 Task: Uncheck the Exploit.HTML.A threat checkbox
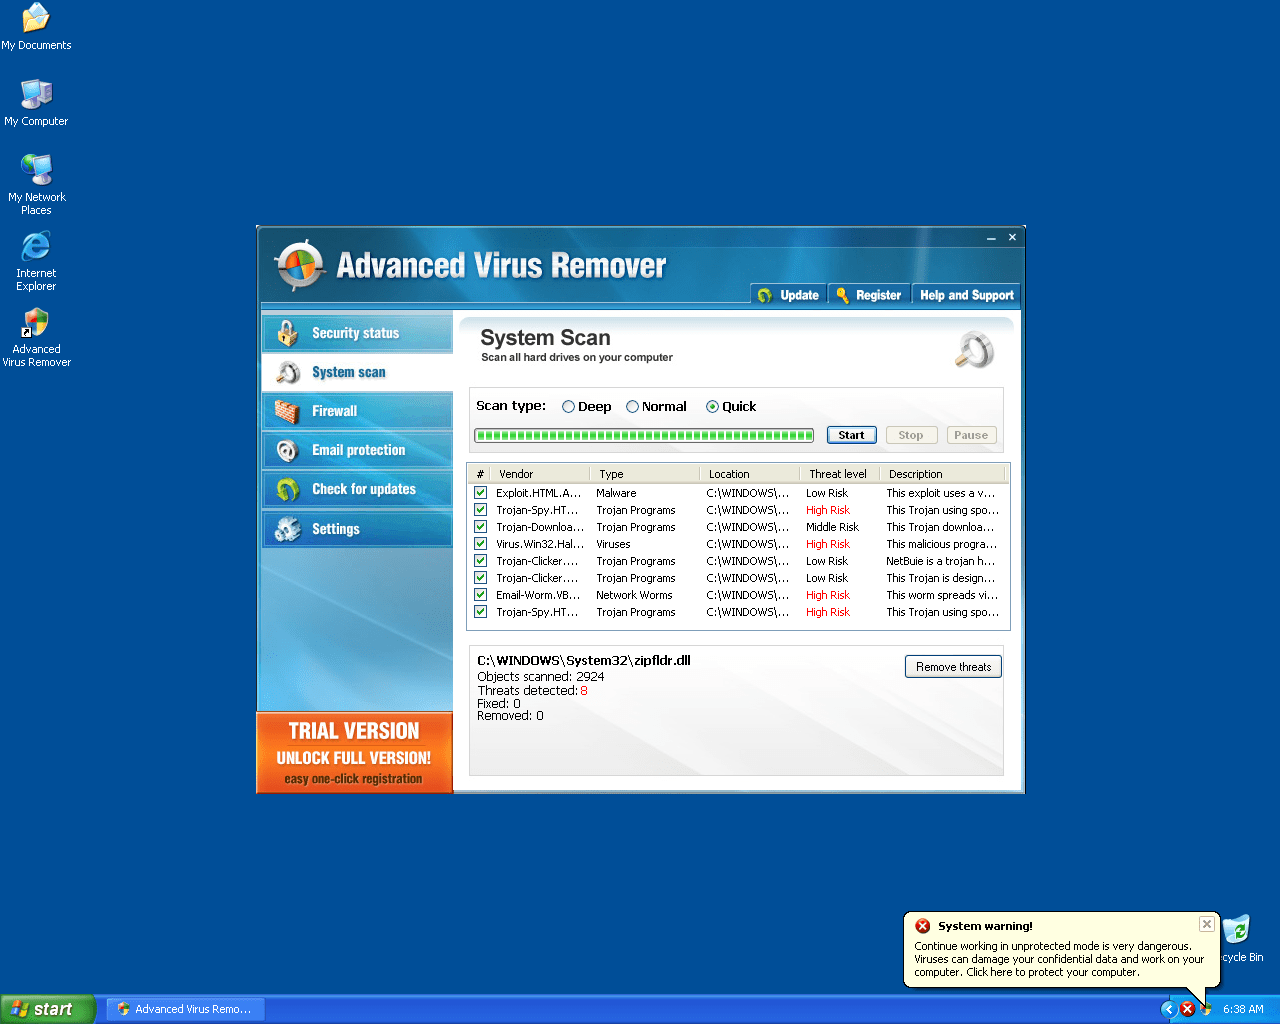pos(480,493)
